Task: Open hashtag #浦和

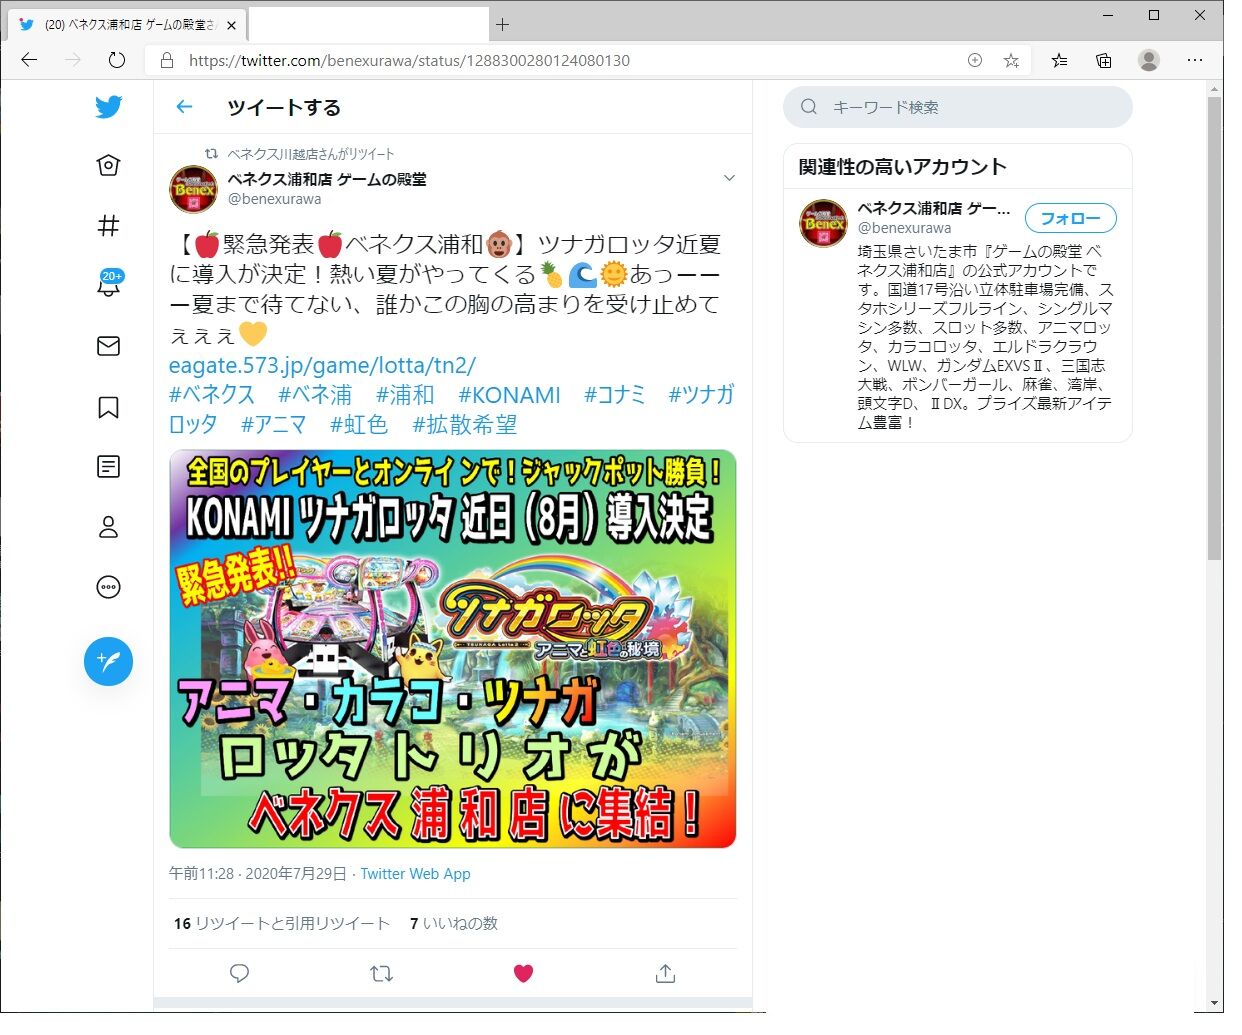Action: 405,395
